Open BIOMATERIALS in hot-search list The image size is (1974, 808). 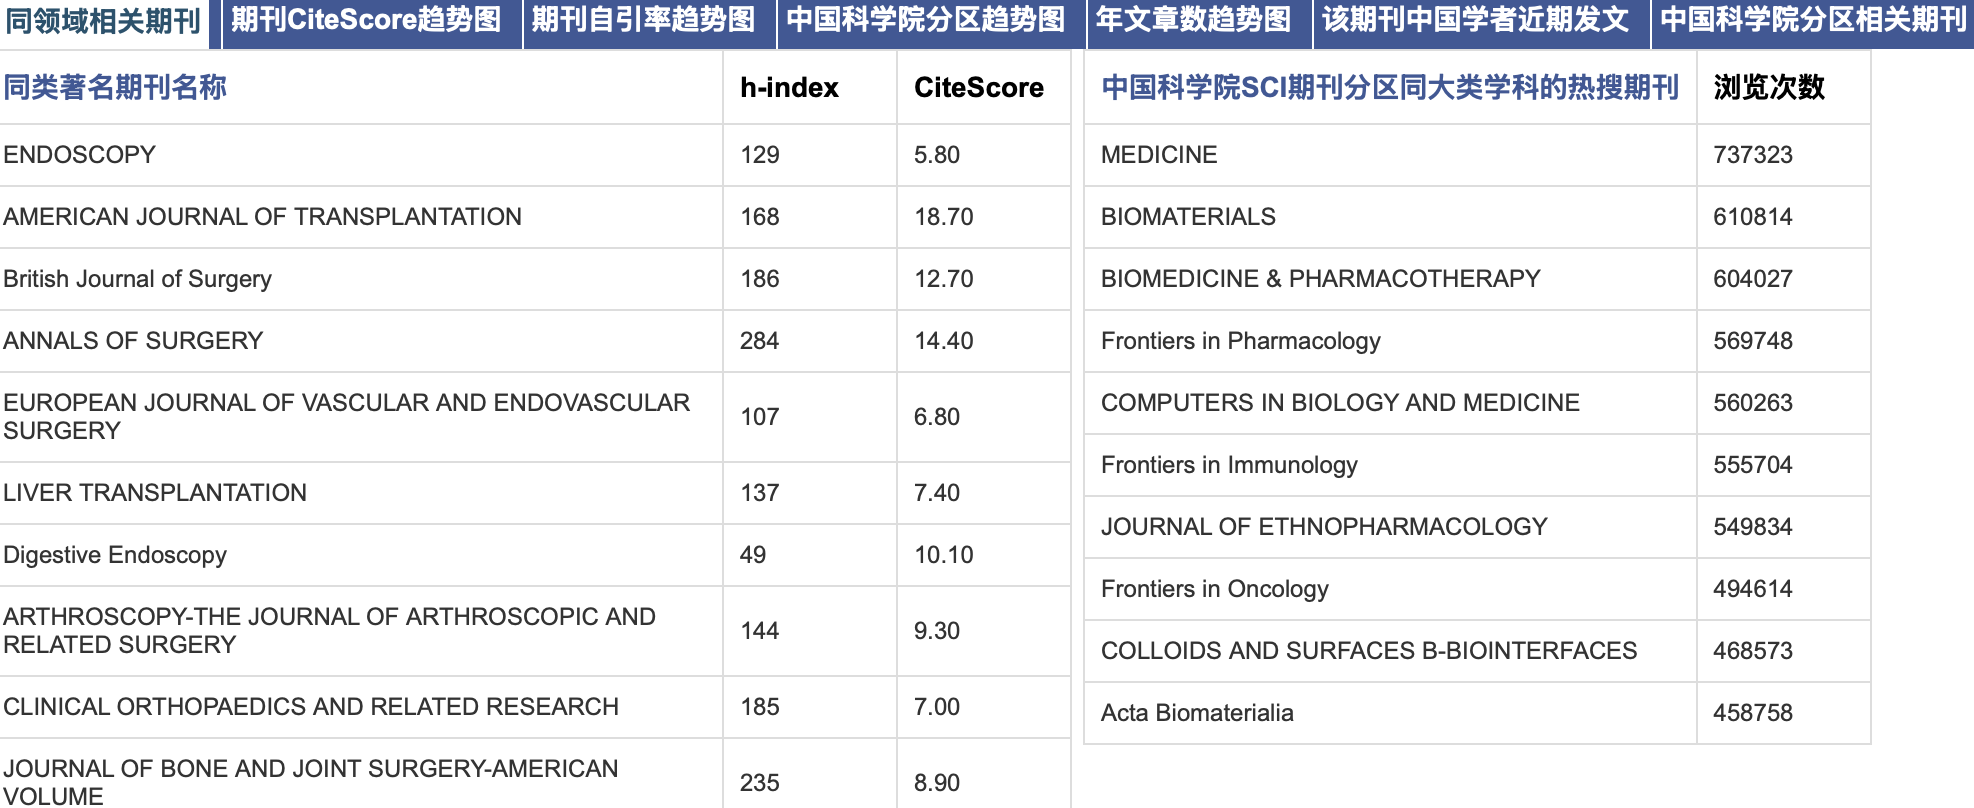(1188, 217)
